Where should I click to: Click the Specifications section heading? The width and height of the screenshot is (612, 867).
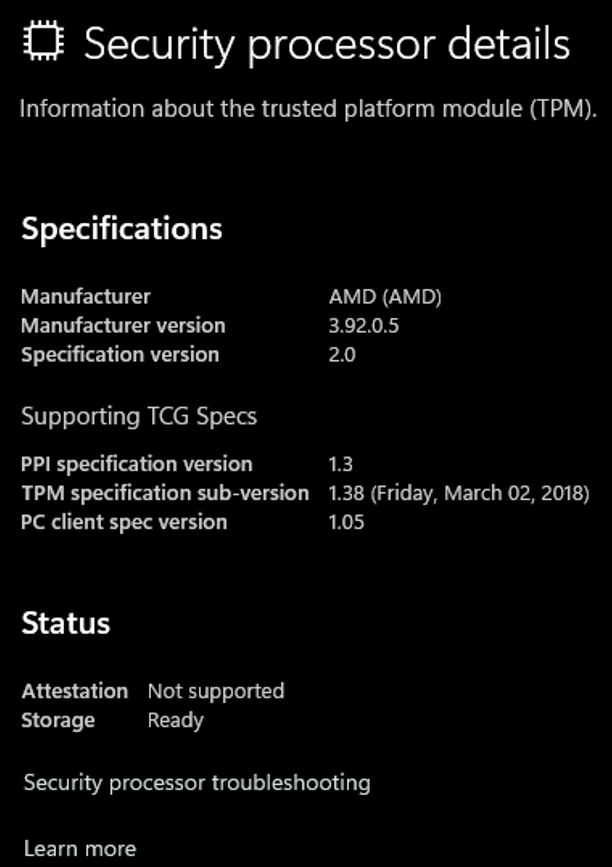click(122, 229)
